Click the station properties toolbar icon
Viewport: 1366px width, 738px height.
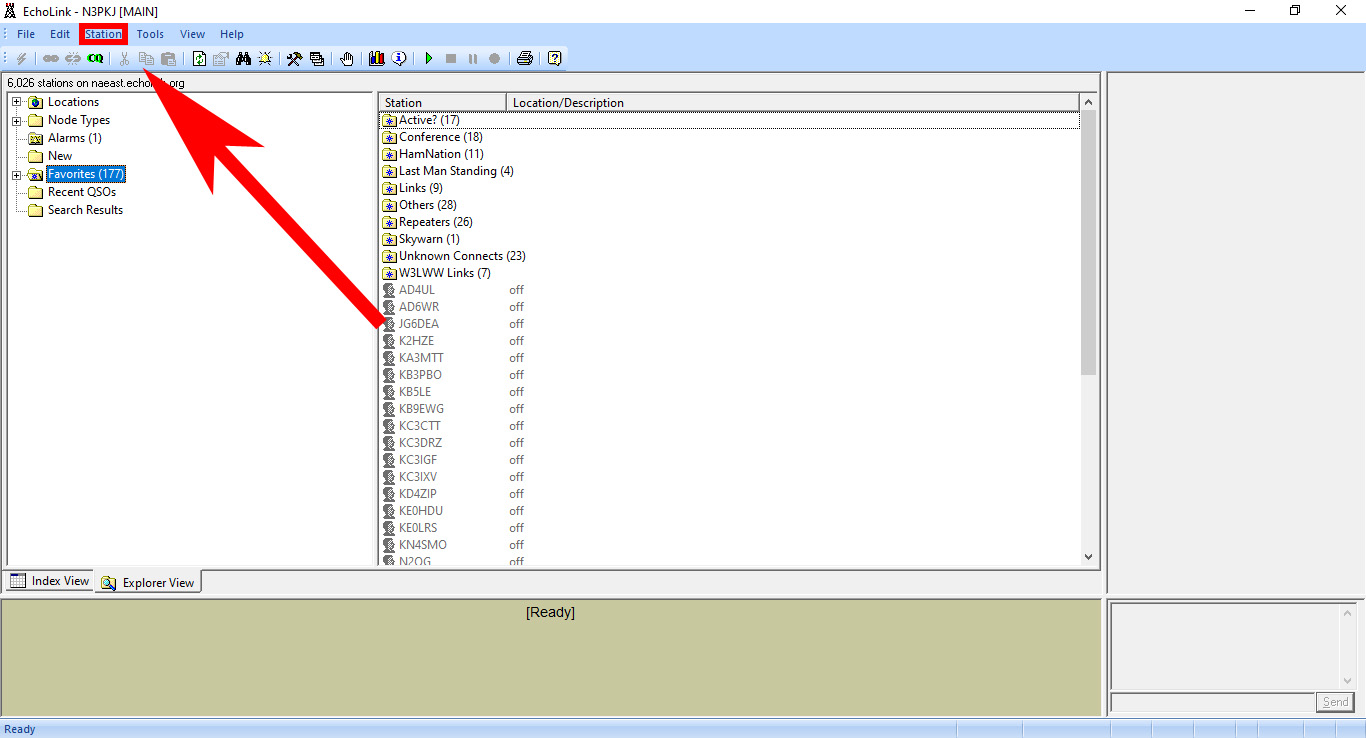[x=221, y=59]
